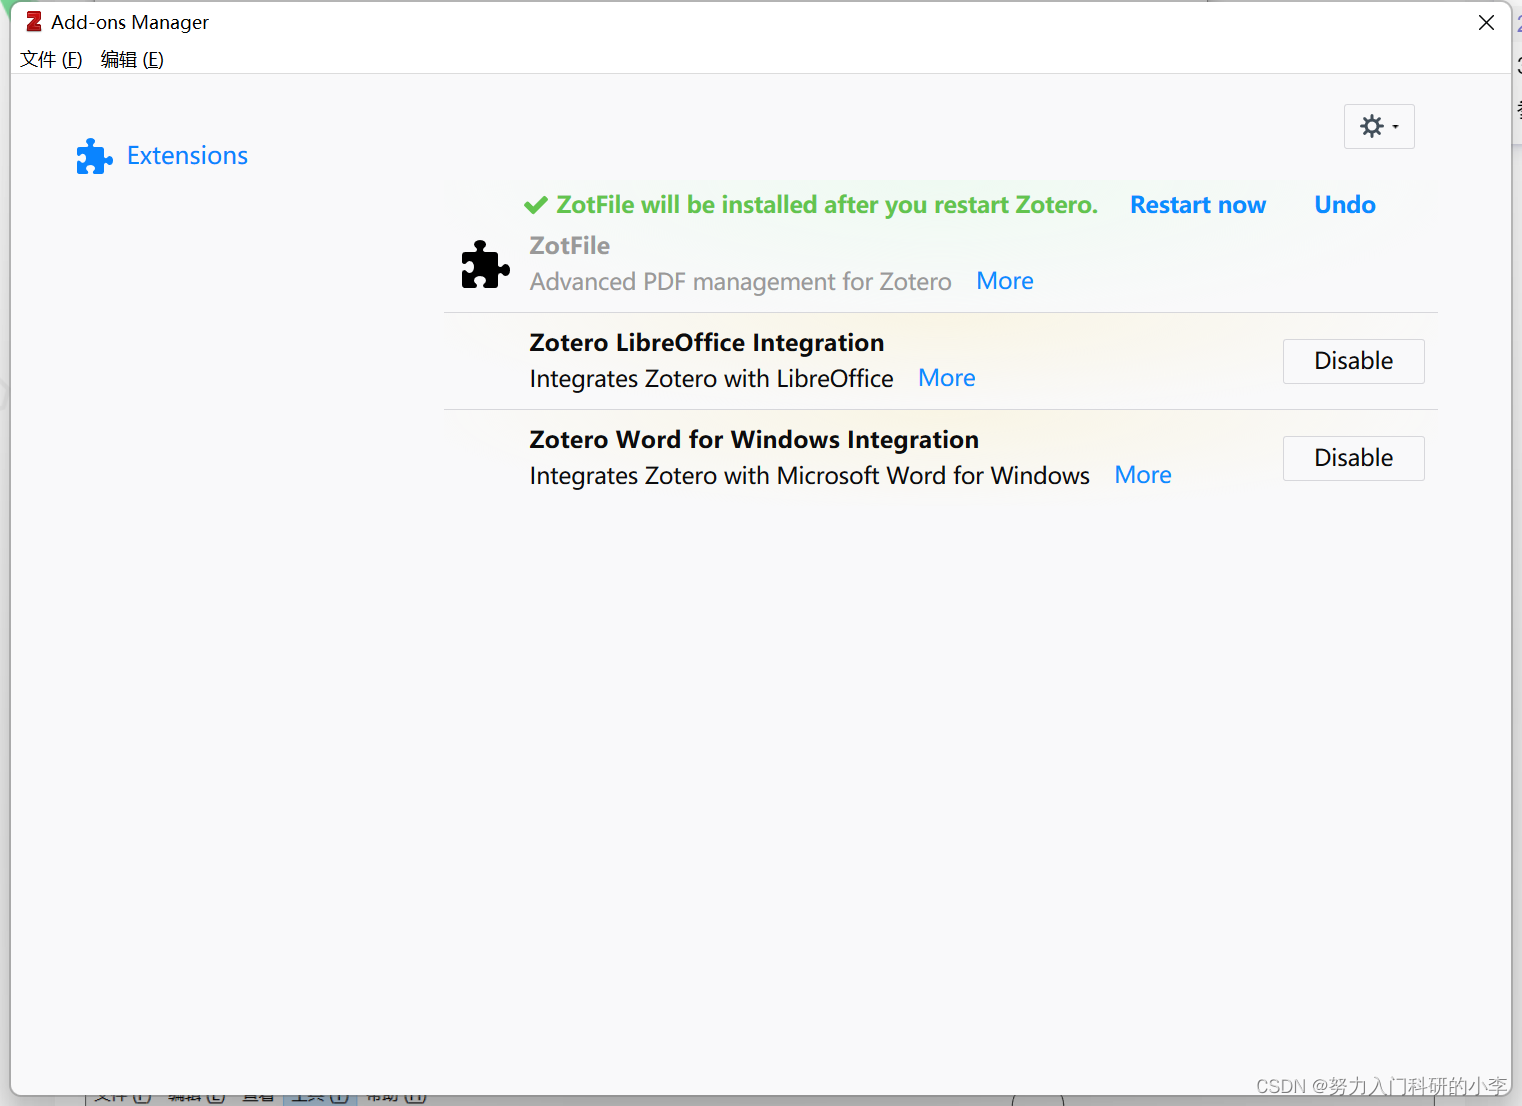Undo the ZotFile installation
Image resolution: width=1522 pixels, height=1106 pixels.
(x=1345, y=205)
